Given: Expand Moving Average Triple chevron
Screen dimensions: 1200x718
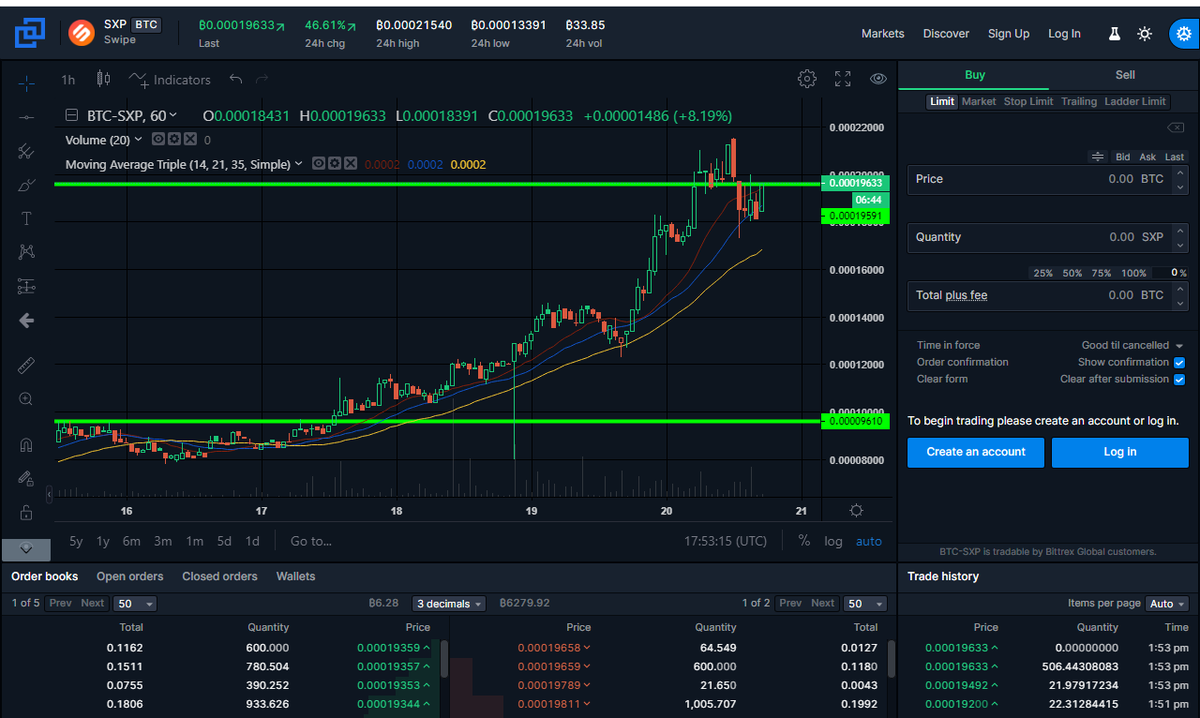Looking at the screenshot, I should pos(298,164).
